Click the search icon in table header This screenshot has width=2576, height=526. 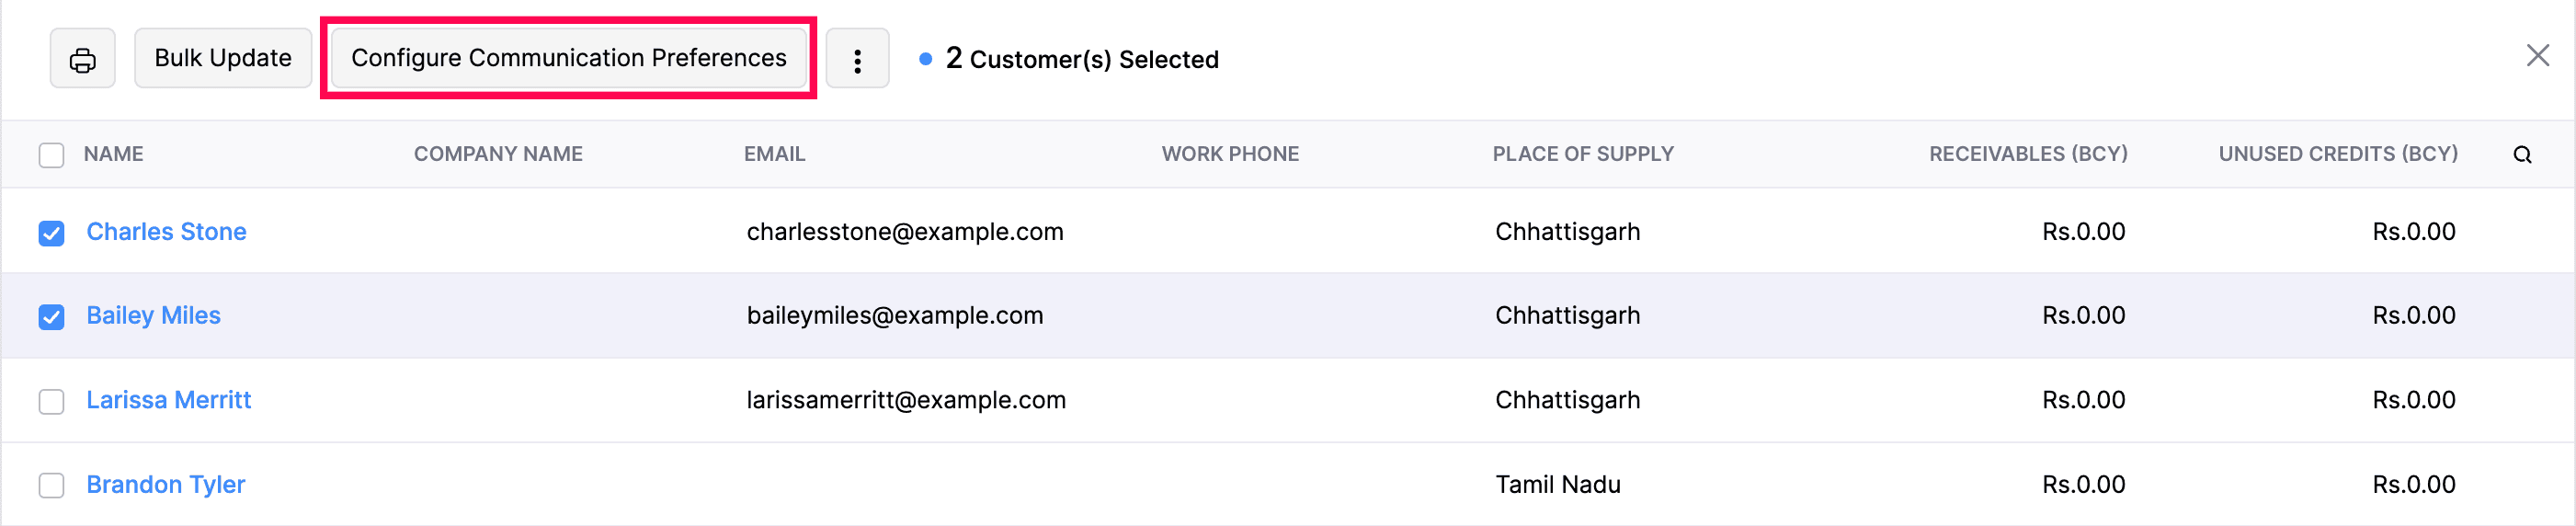point(2522,155)
